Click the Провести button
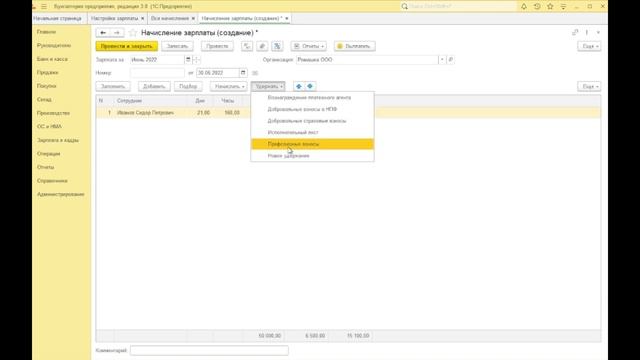 coord(217,46)
